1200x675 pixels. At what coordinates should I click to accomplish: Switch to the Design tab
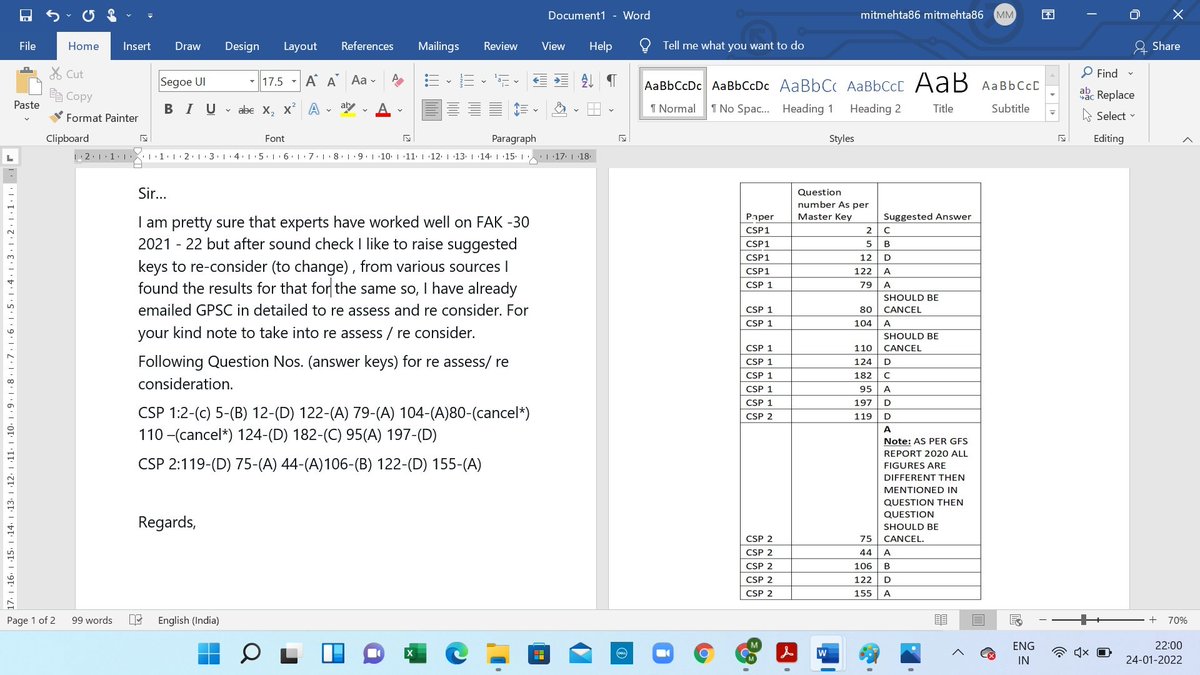242,46
